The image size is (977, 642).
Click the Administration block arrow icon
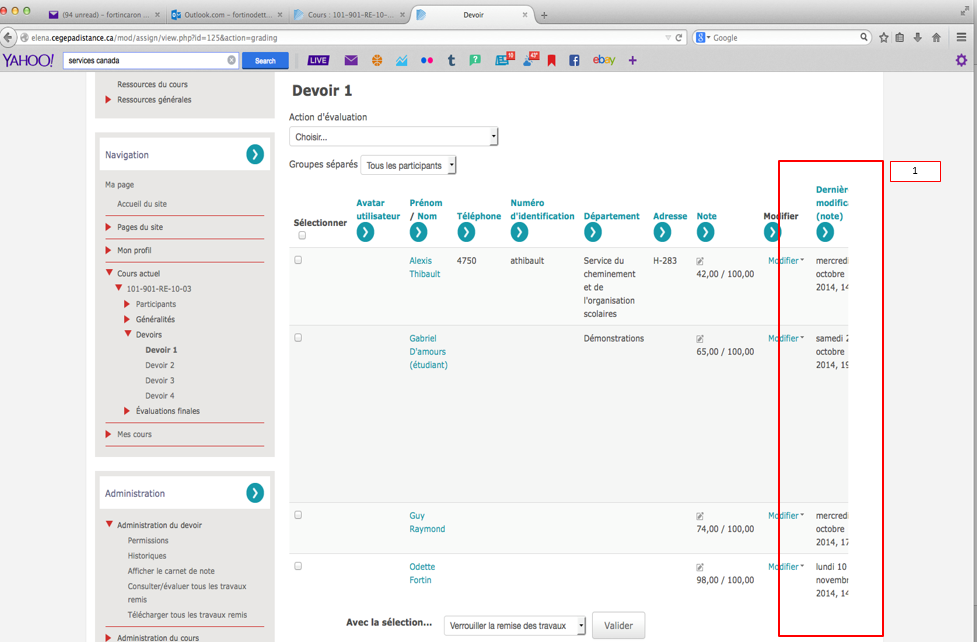coord(255,493)
